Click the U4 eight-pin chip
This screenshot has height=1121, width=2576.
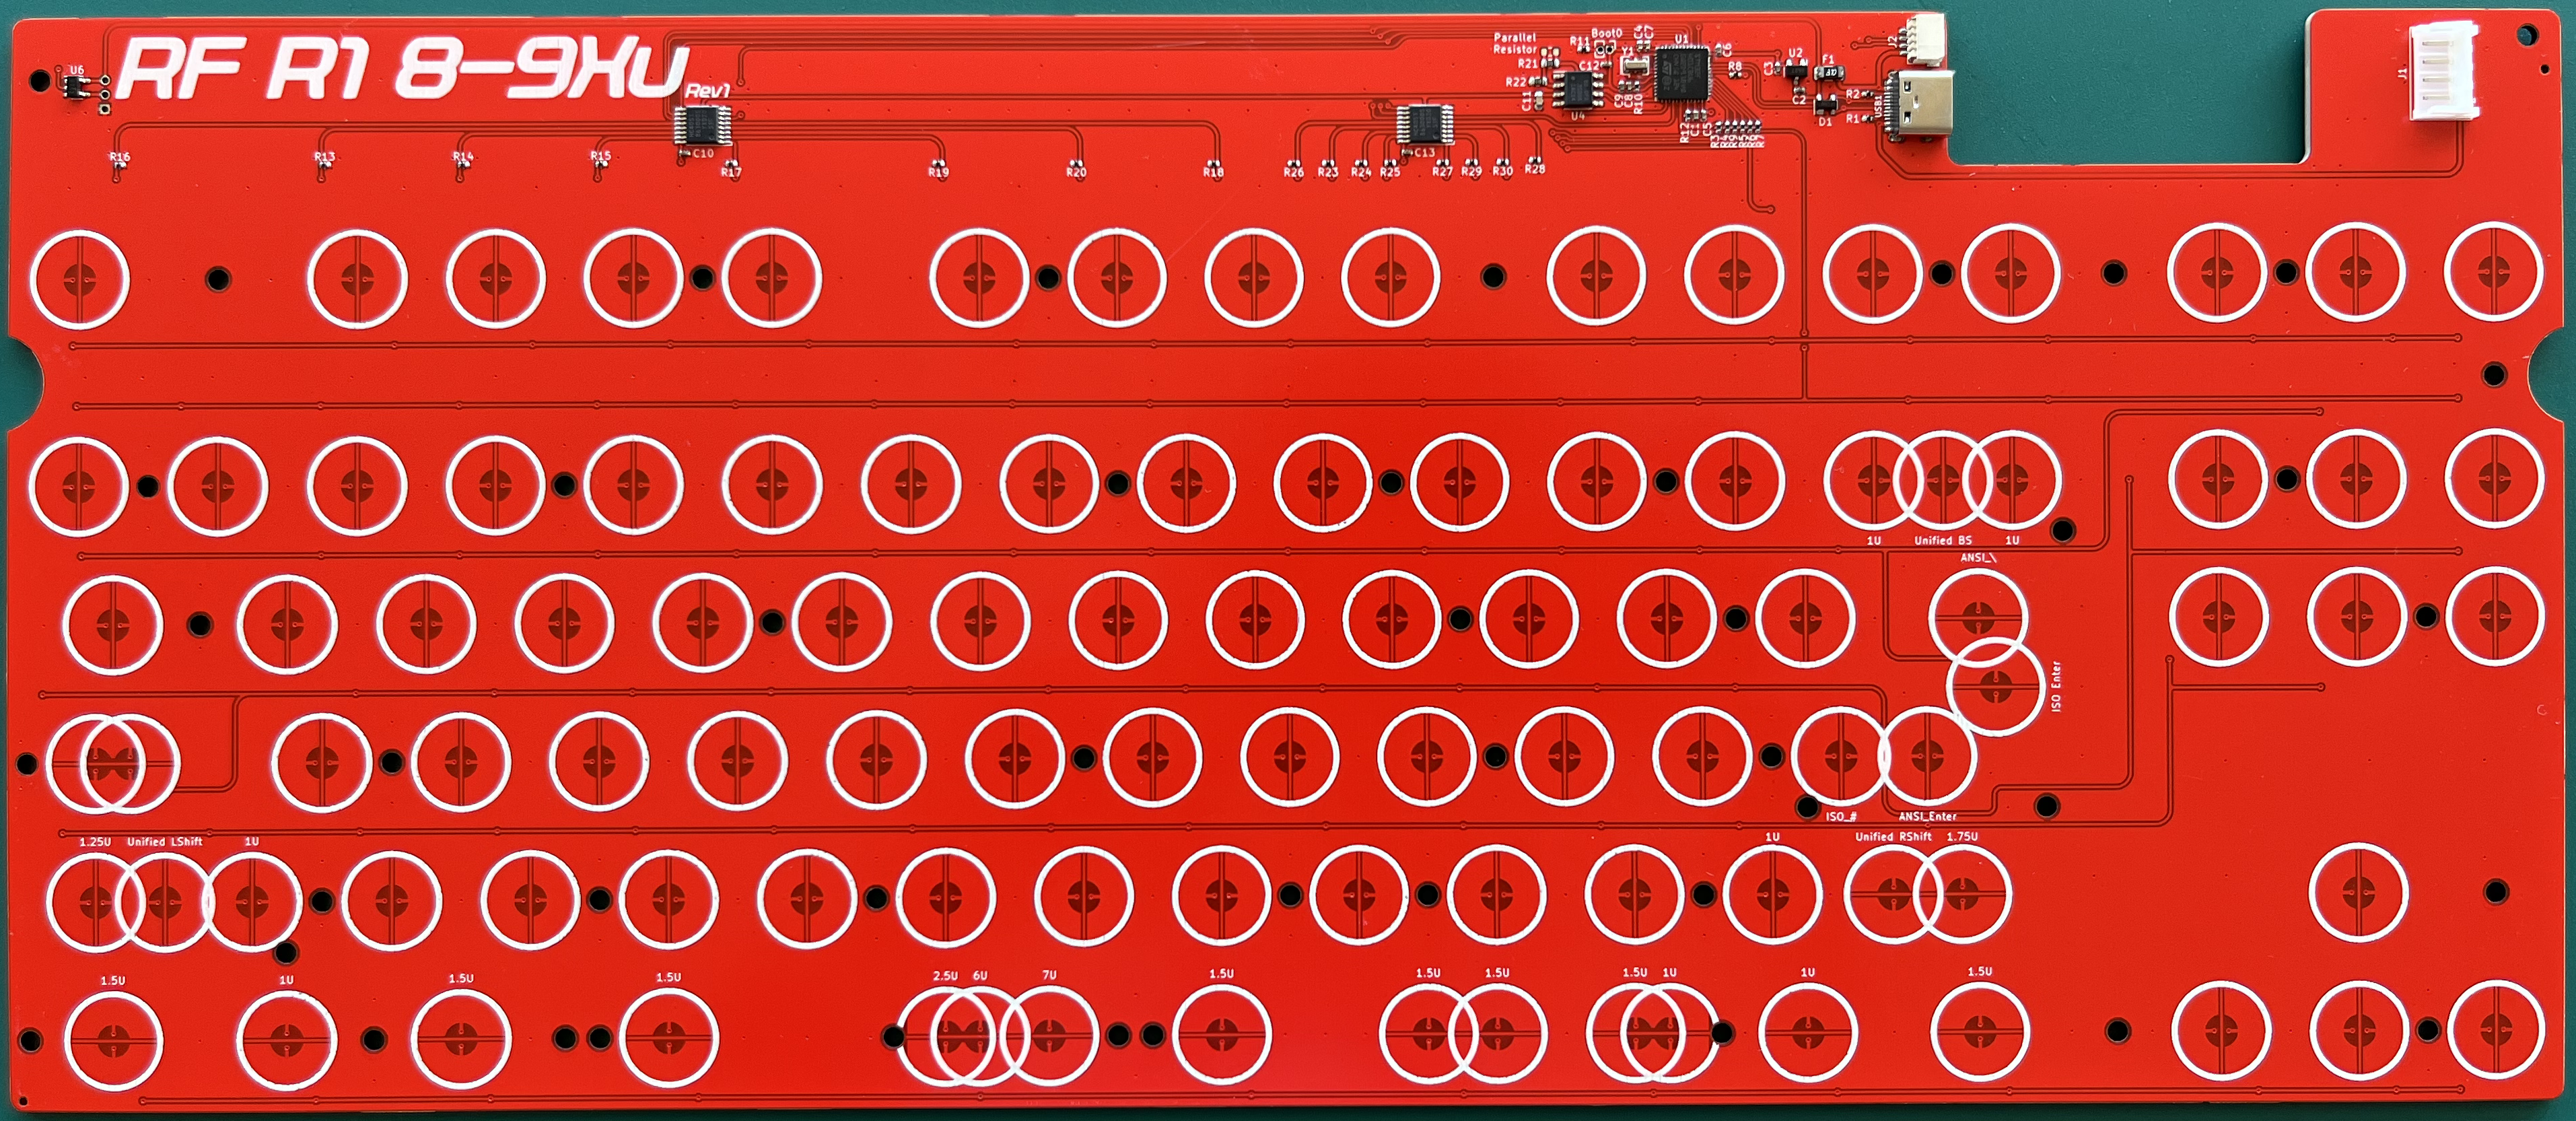(1579, 90)
